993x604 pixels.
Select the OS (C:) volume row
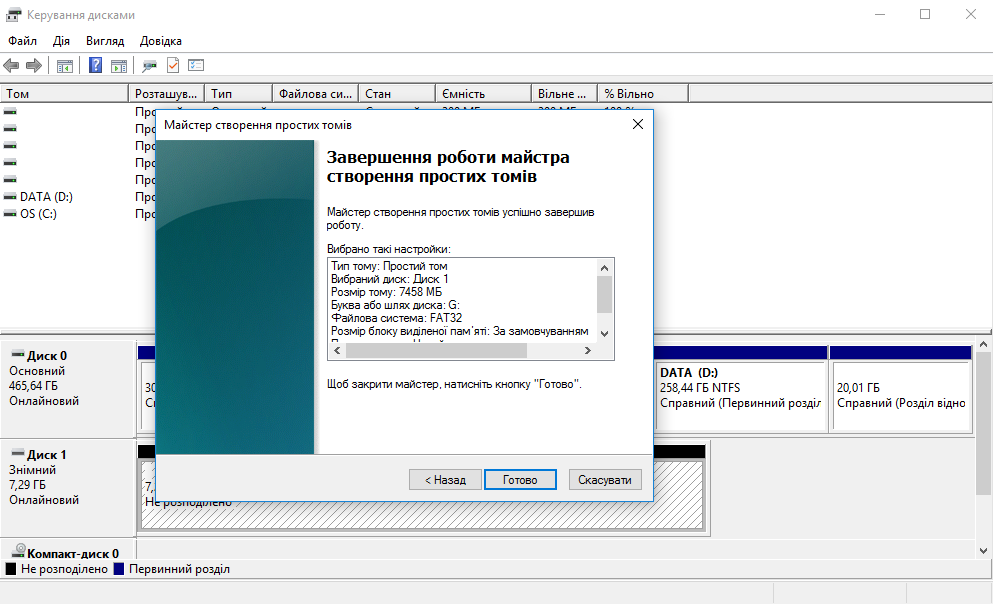coord(38,214)
